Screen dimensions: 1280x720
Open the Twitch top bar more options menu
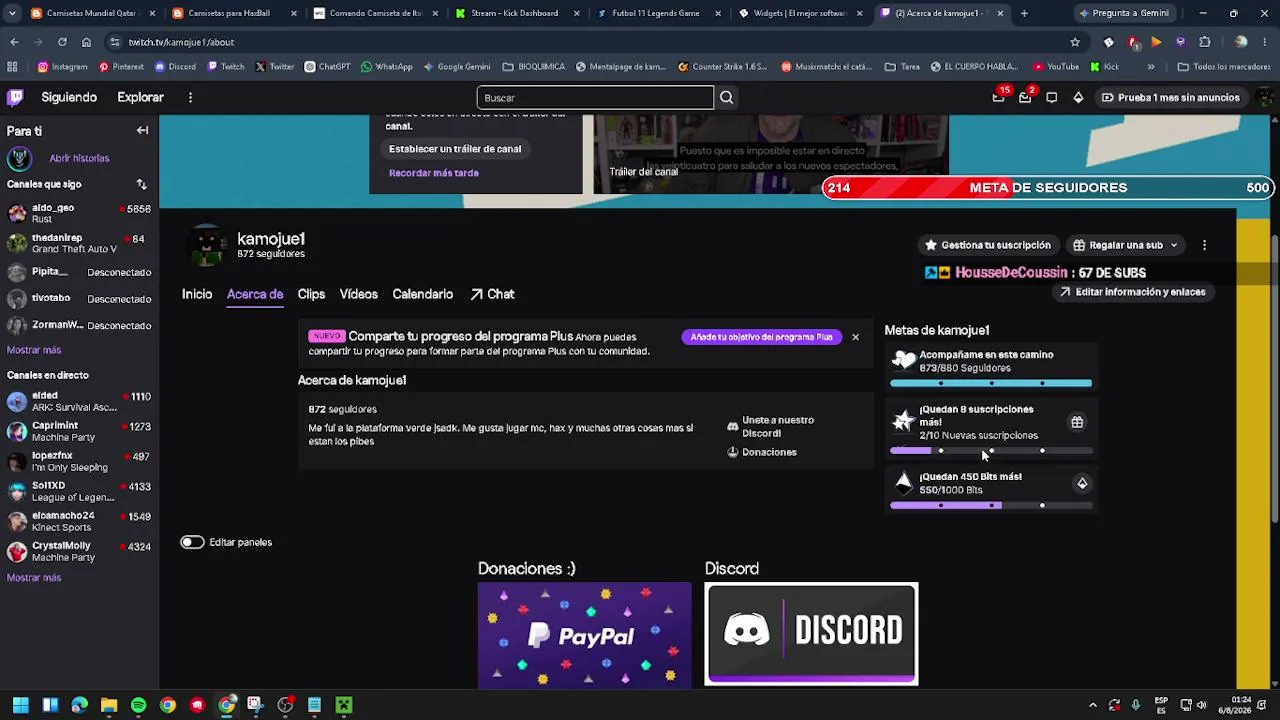pyautogui.click(x=190, y=97)
